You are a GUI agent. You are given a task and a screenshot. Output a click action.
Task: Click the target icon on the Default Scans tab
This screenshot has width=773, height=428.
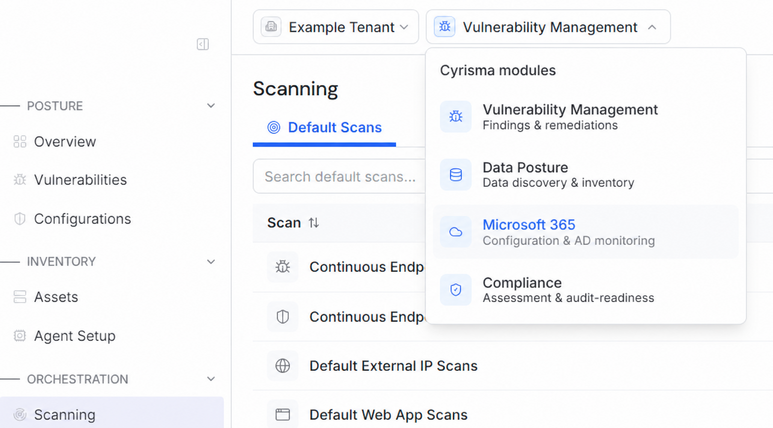274,128
